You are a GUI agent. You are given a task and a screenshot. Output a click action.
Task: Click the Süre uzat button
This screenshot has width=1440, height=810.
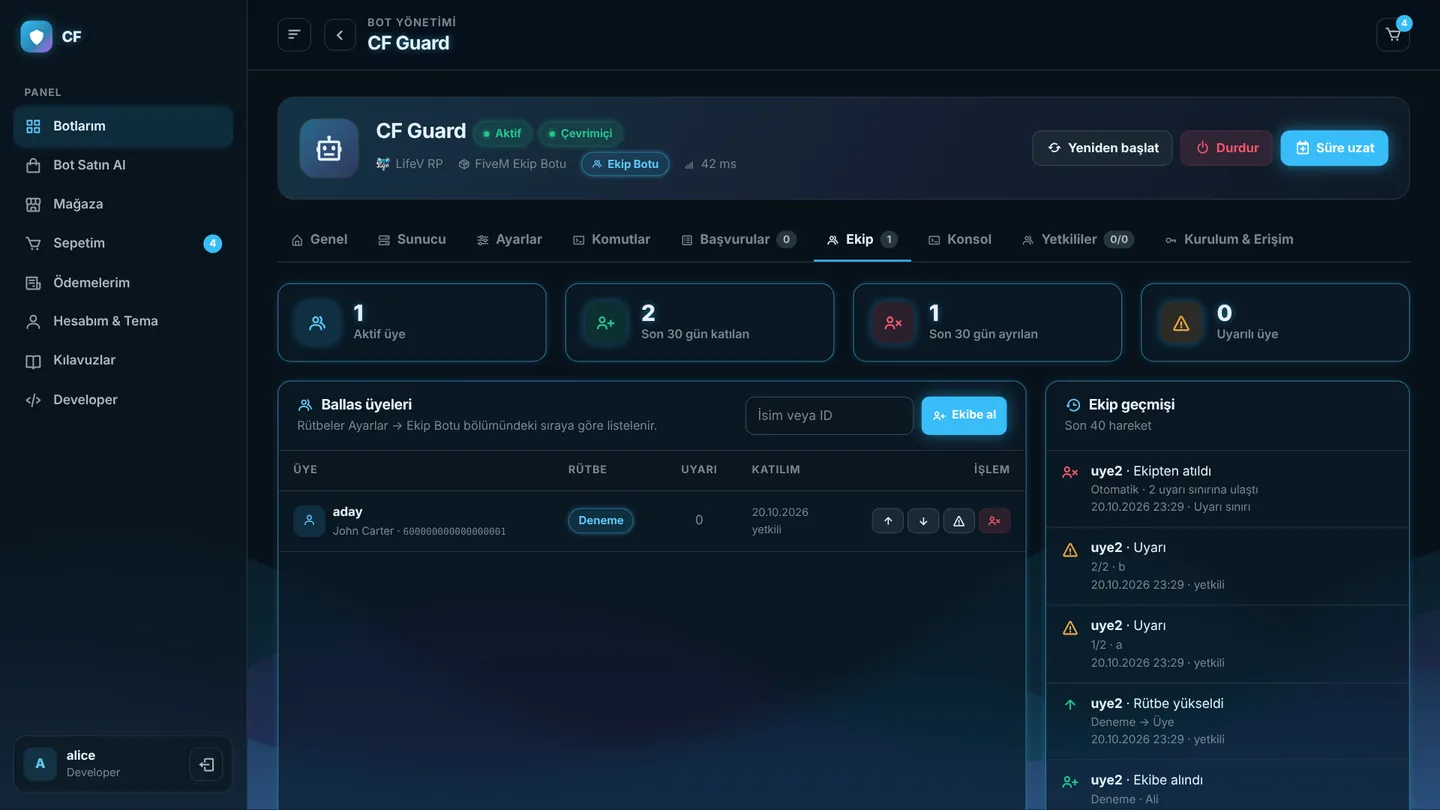[1334, 148]
